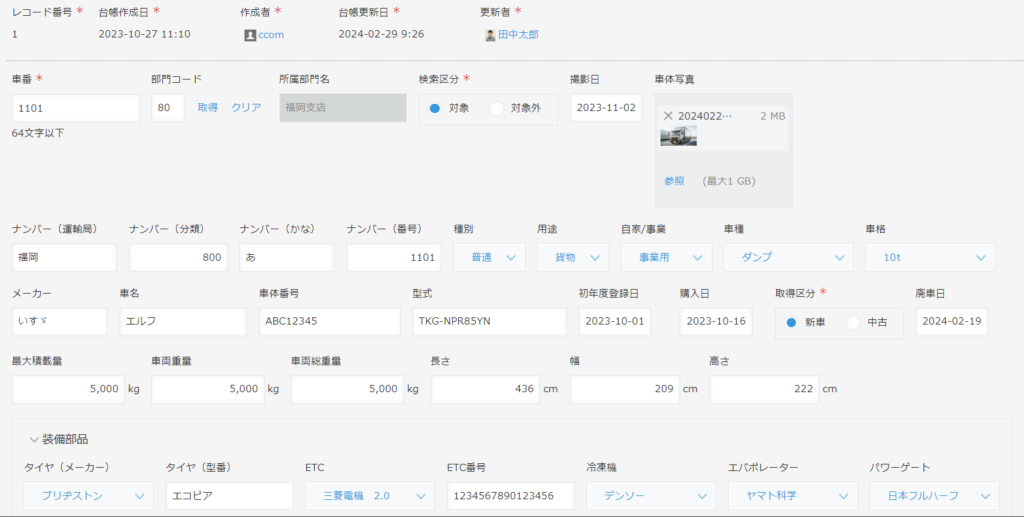Collapse the 装備部品 section

point(34,439)
